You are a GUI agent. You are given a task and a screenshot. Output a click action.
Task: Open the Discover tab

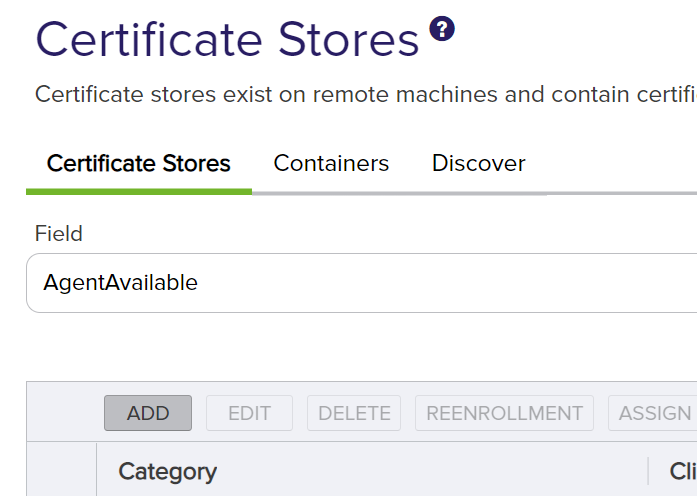[478, 163]
